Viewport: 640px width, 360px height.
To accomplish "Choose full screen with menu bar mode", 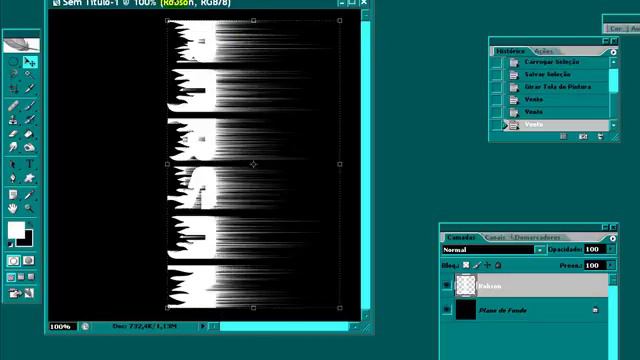I will point(21,277).
